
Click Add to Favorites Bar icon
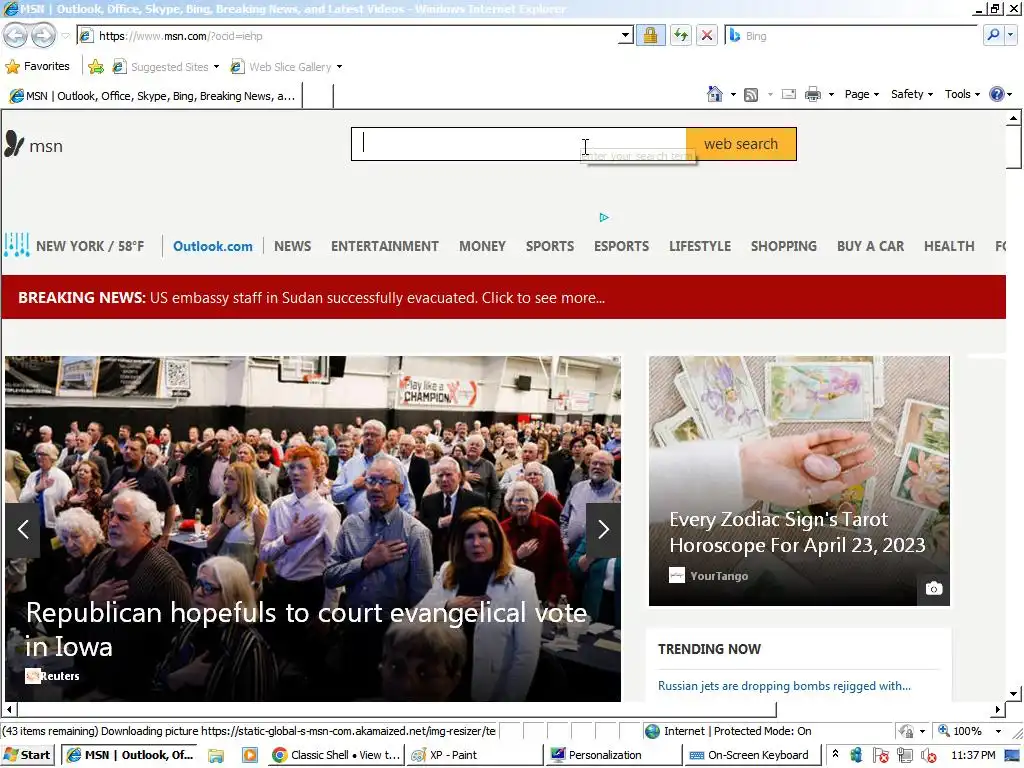tap(96, 67)
